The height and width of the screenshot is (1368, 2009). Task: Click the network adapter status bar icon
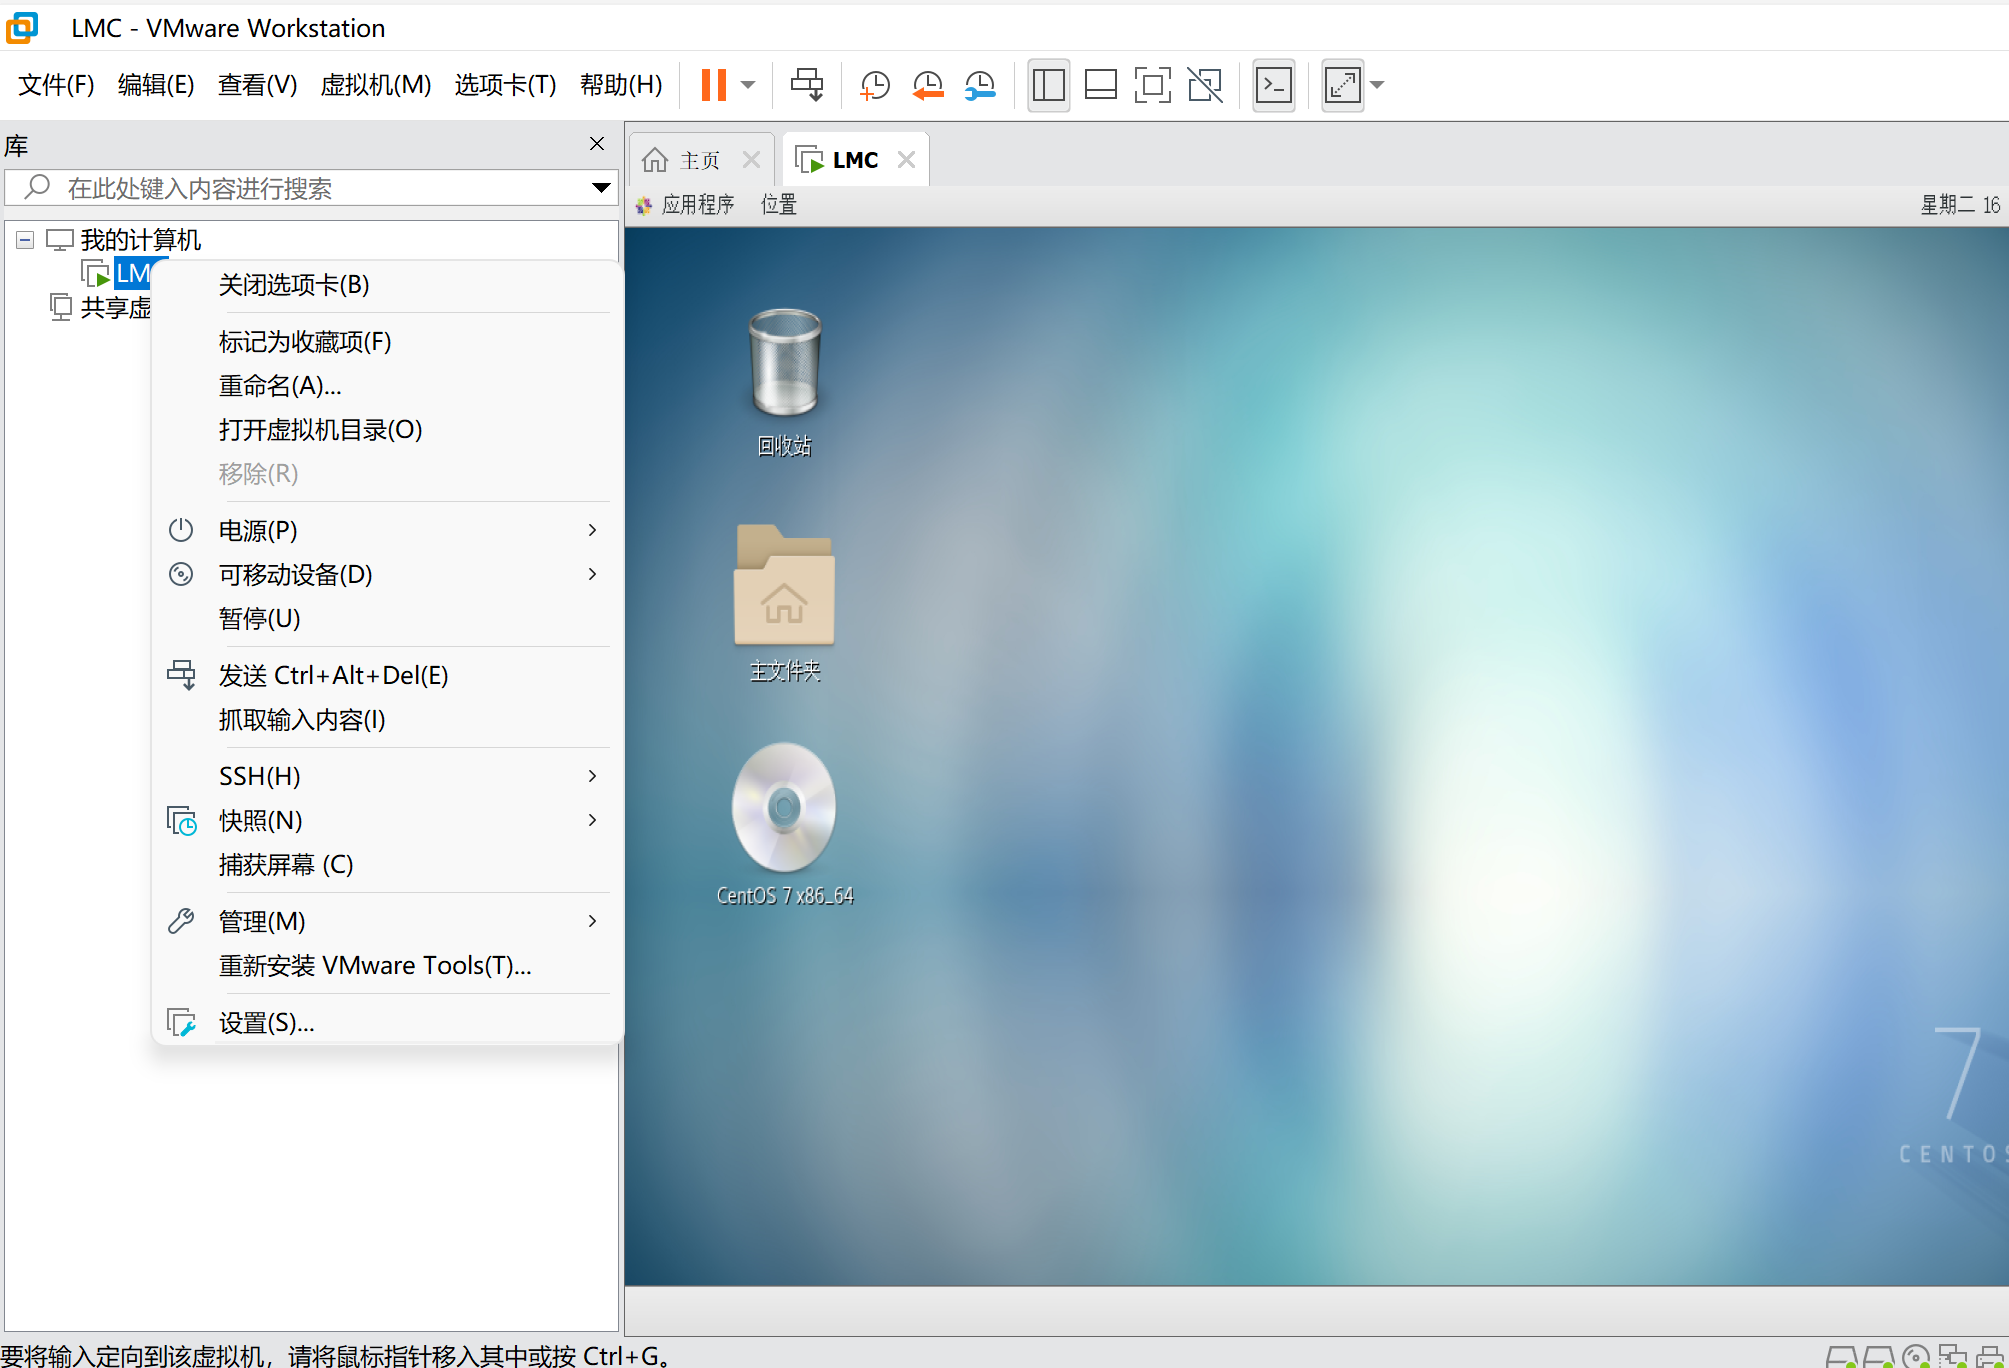(x=1953, y=1356)
